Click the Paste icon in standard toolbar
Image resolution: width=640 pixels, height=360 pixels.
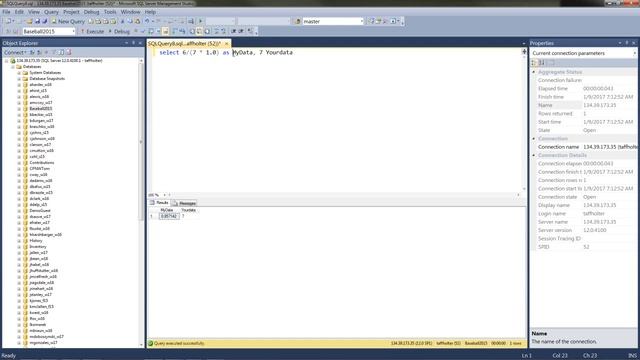coord(138,21)
